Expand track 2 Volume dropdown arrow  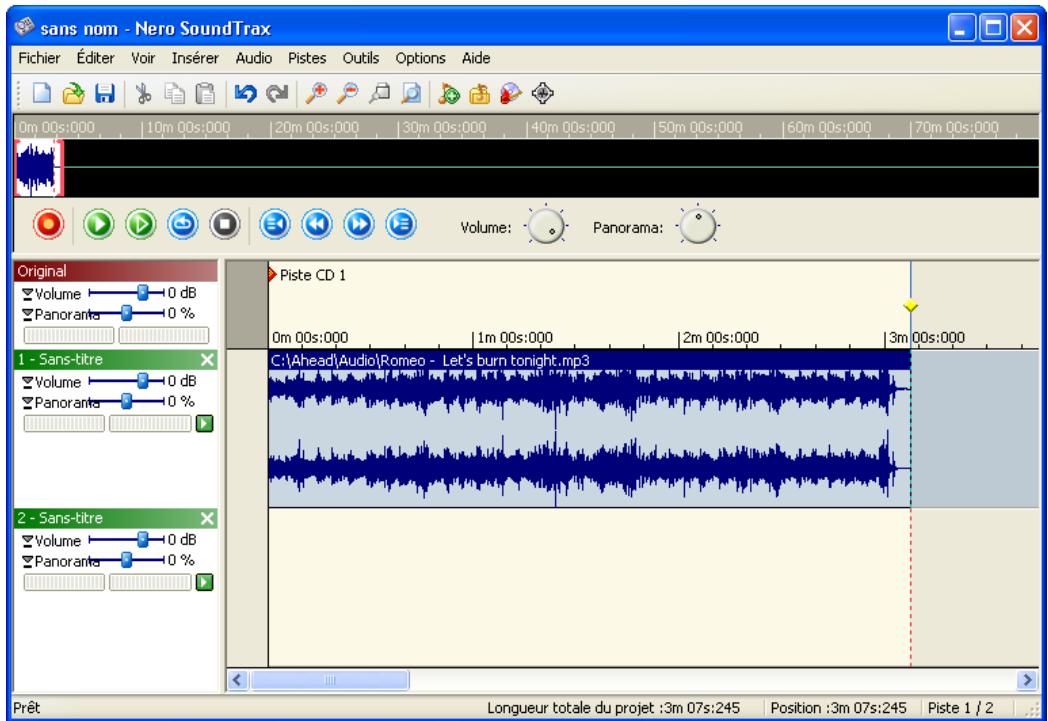point(27,541)
